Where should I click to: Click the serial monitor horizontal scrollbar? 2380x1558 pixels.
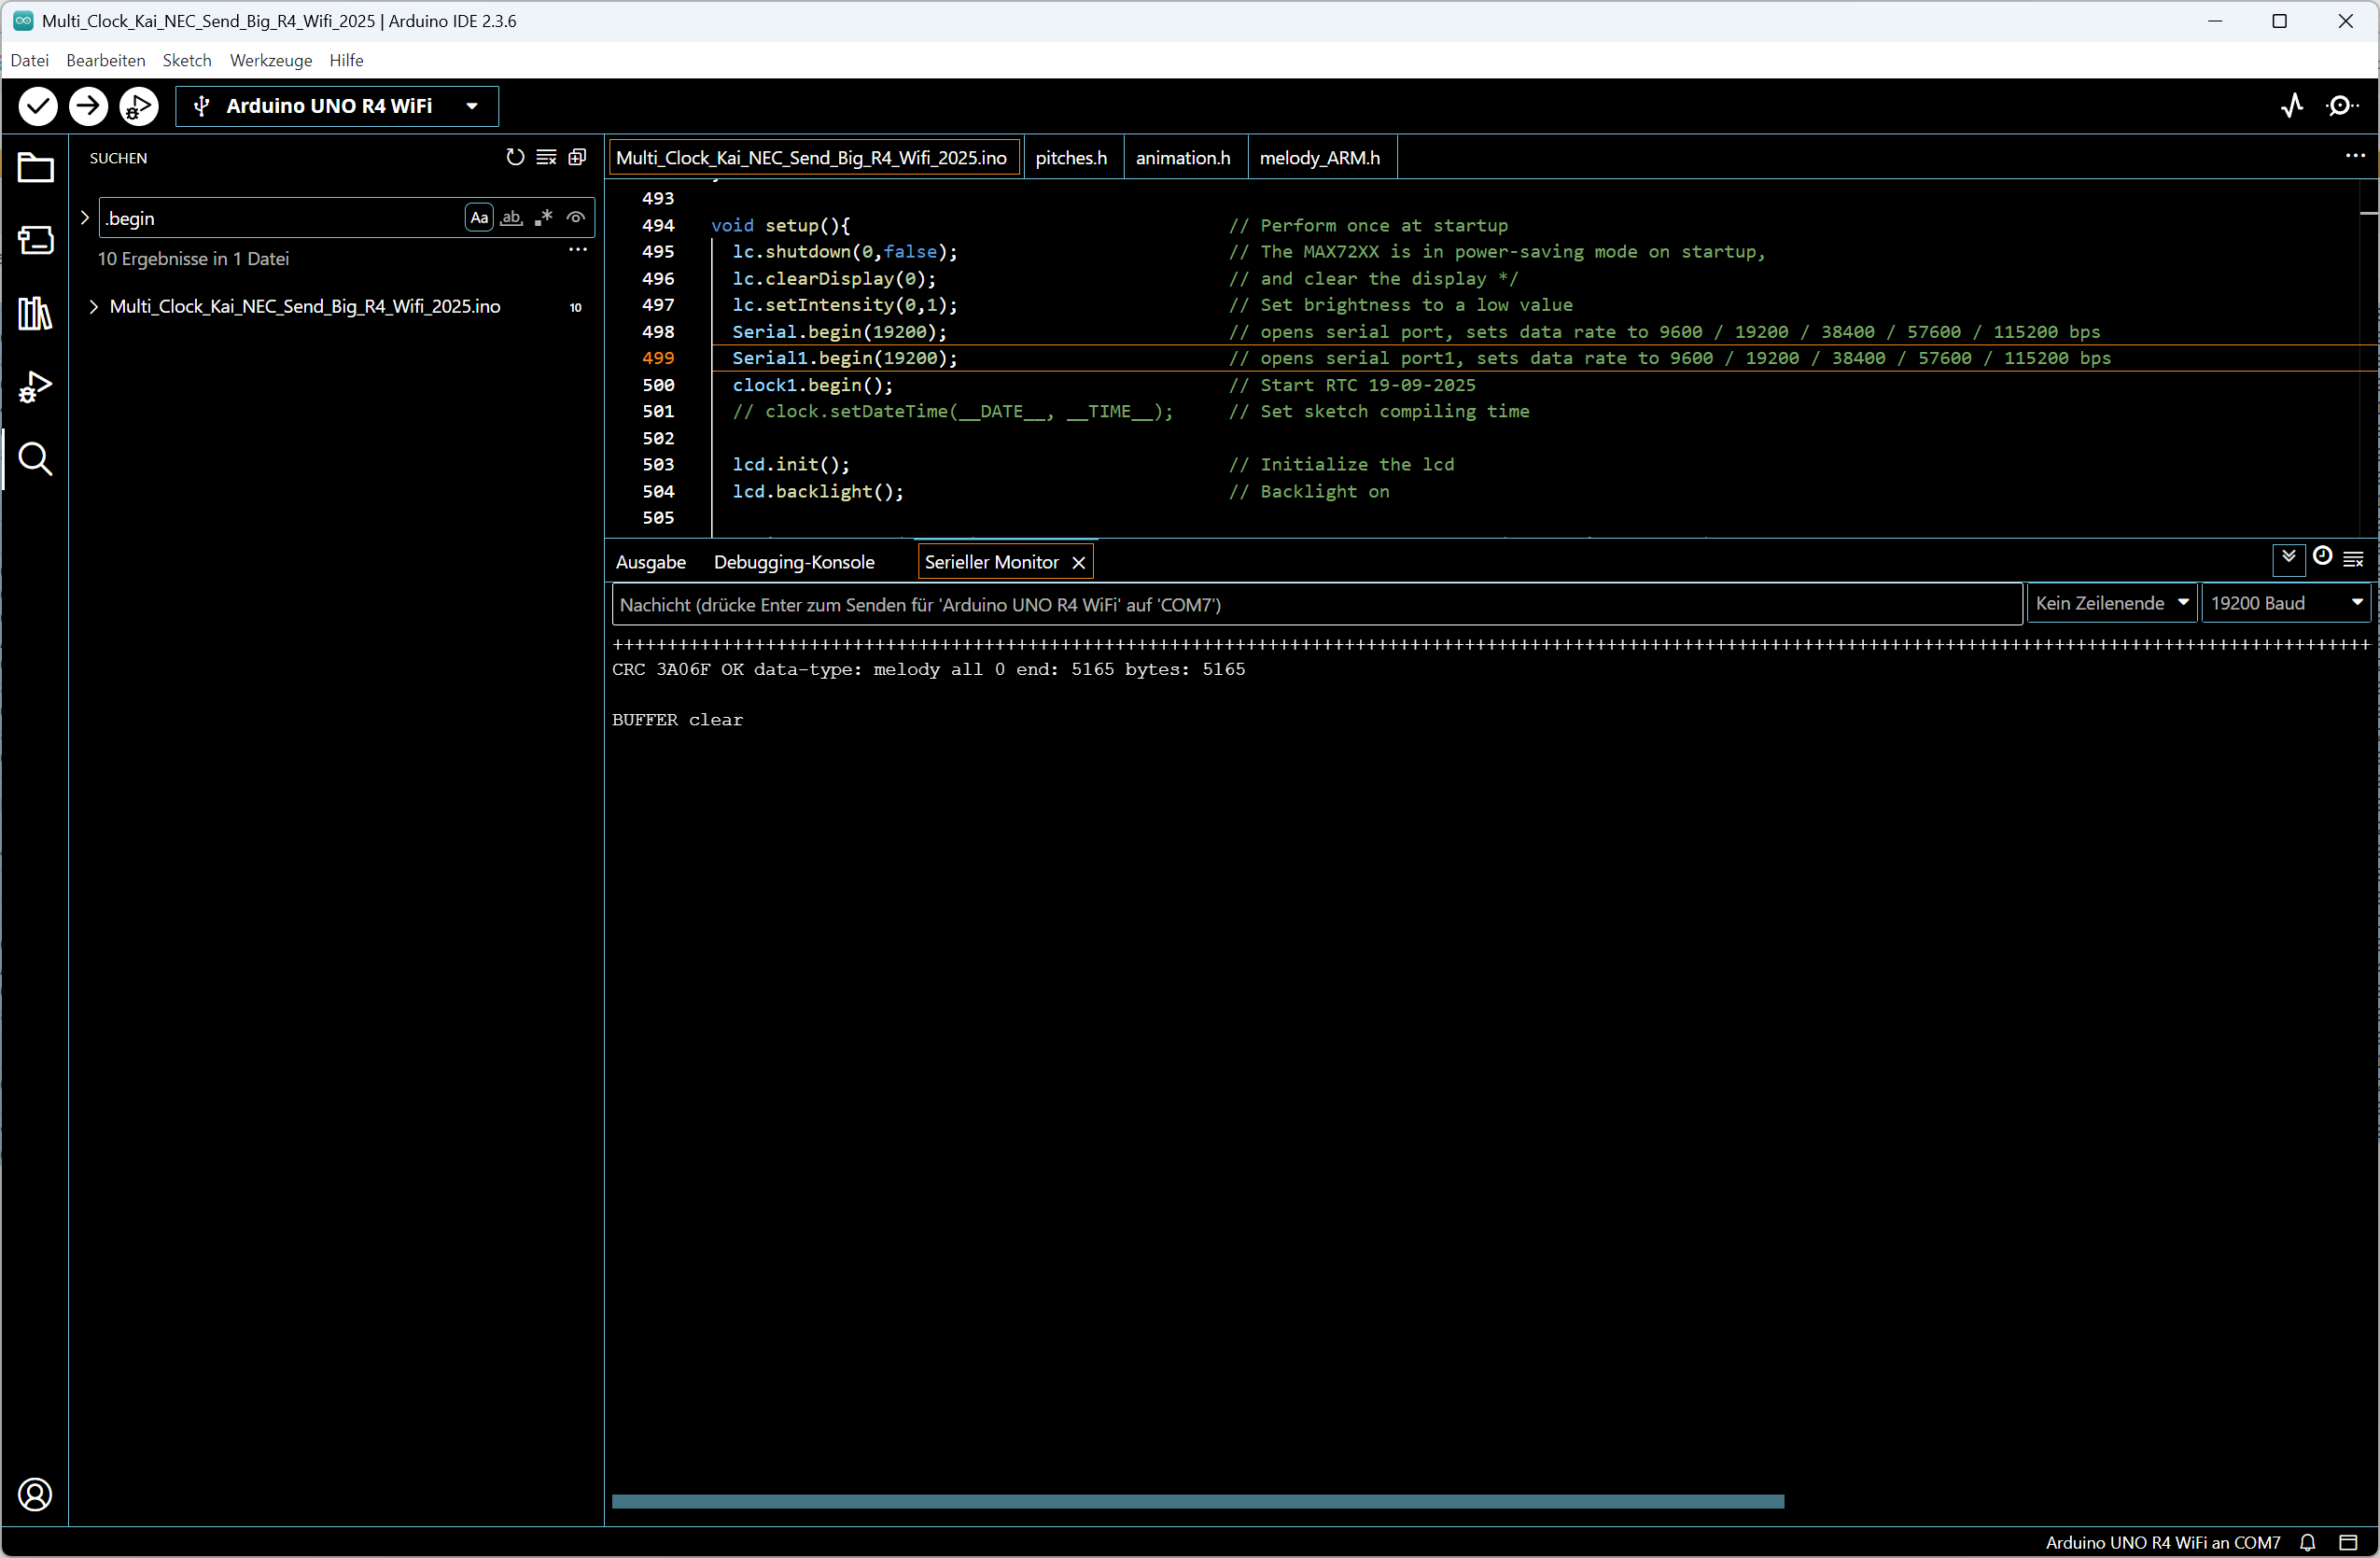tap(1197, 1501)
